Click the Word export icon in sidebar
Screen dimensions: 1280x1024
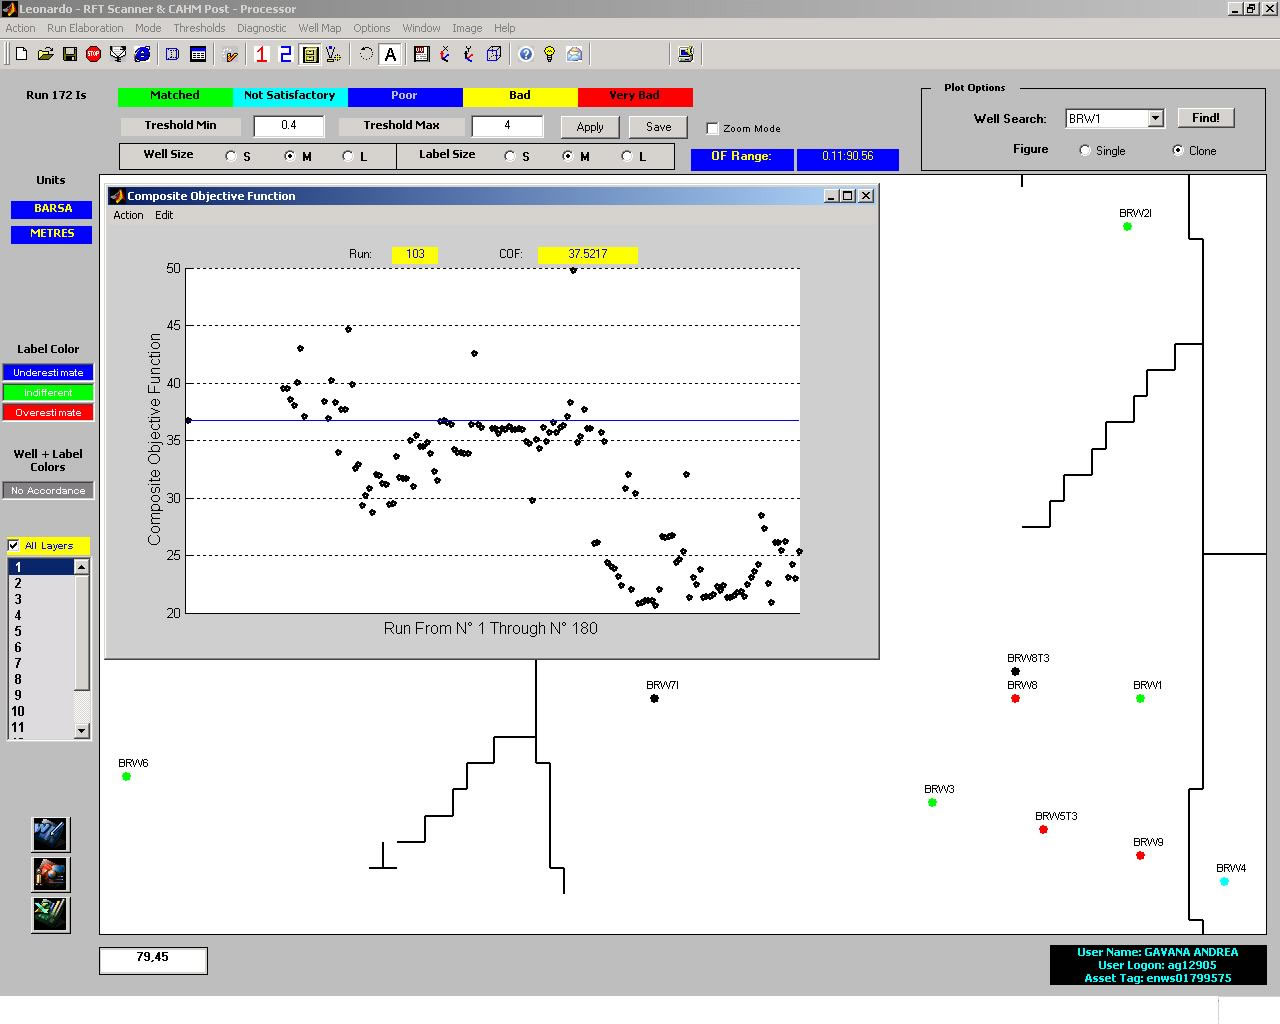coord(50,833)
